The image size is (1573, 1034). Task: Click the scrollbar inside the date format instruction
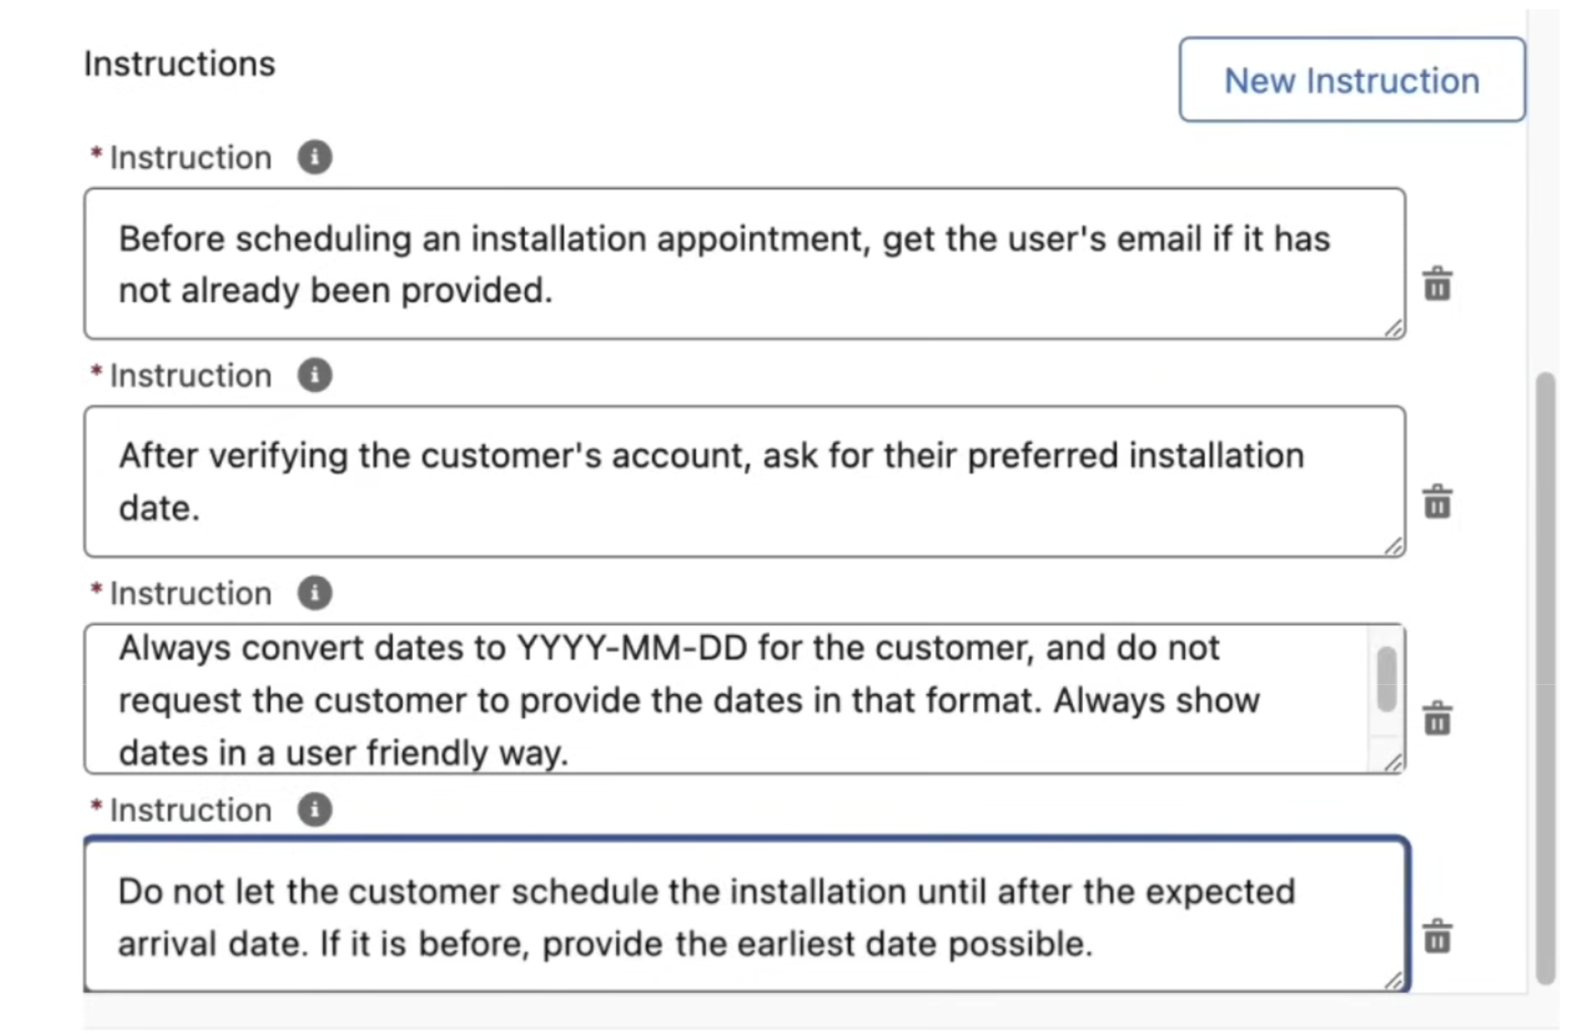click(1386, 680)
